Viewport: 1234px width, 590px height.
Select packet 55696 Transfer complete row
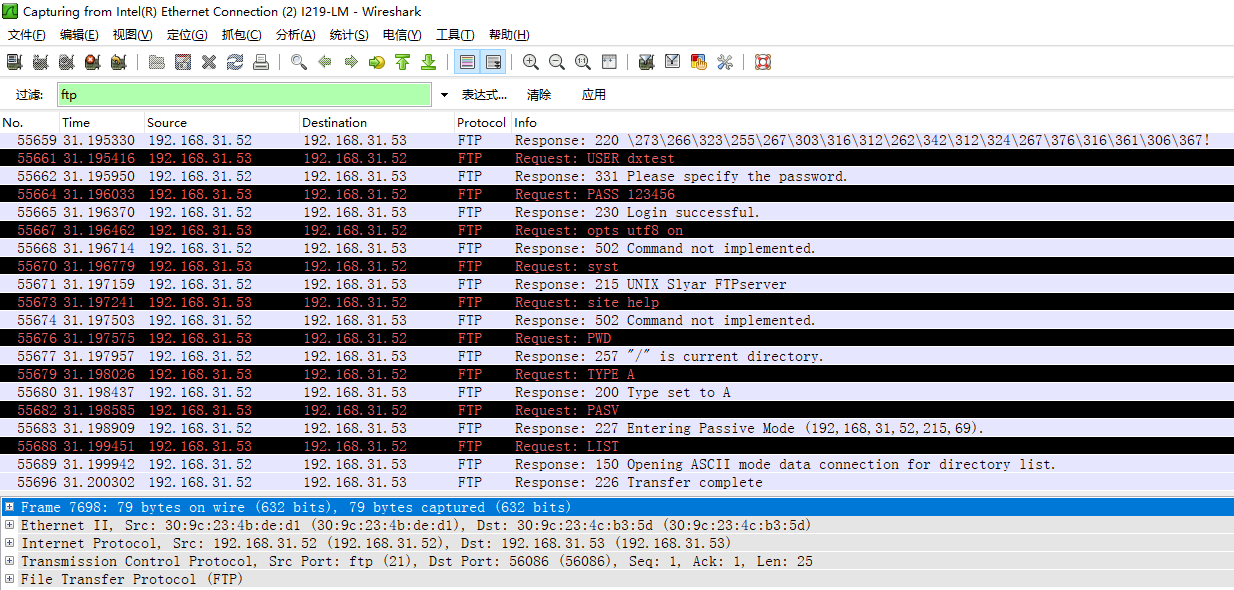coord(617,482)
